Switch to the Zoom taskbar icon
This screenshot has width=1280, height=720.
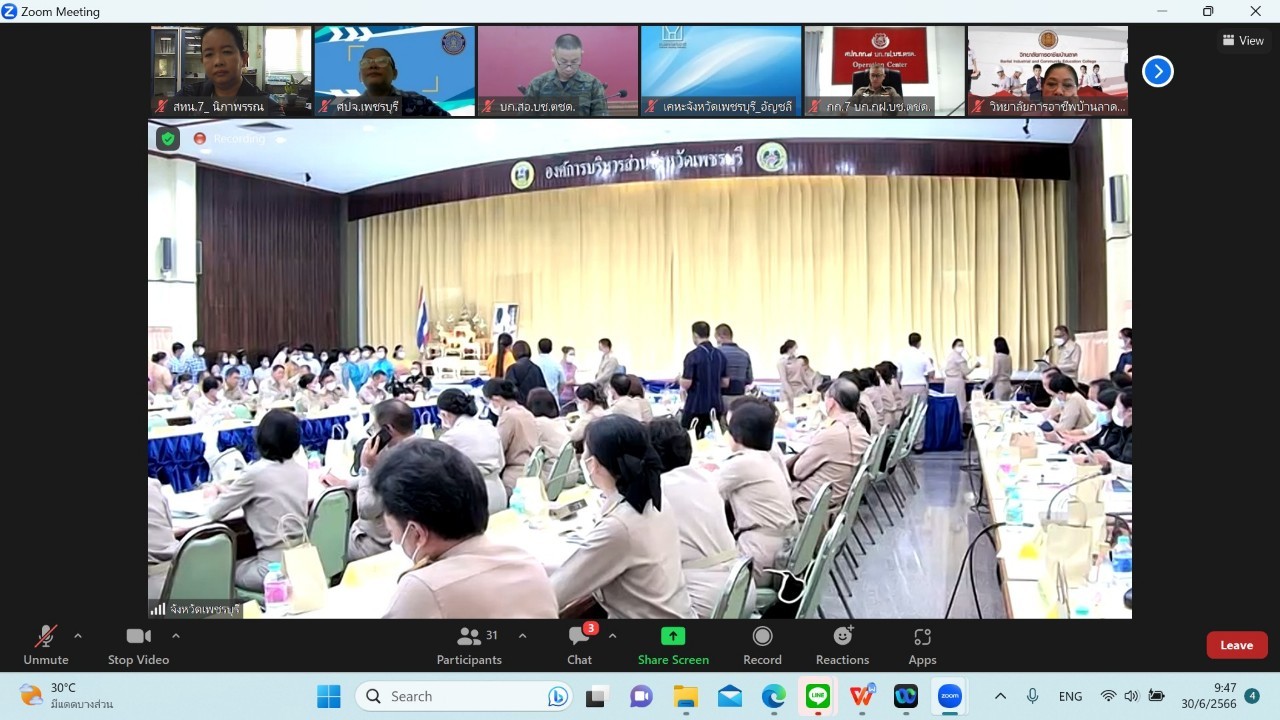point(950,696)
